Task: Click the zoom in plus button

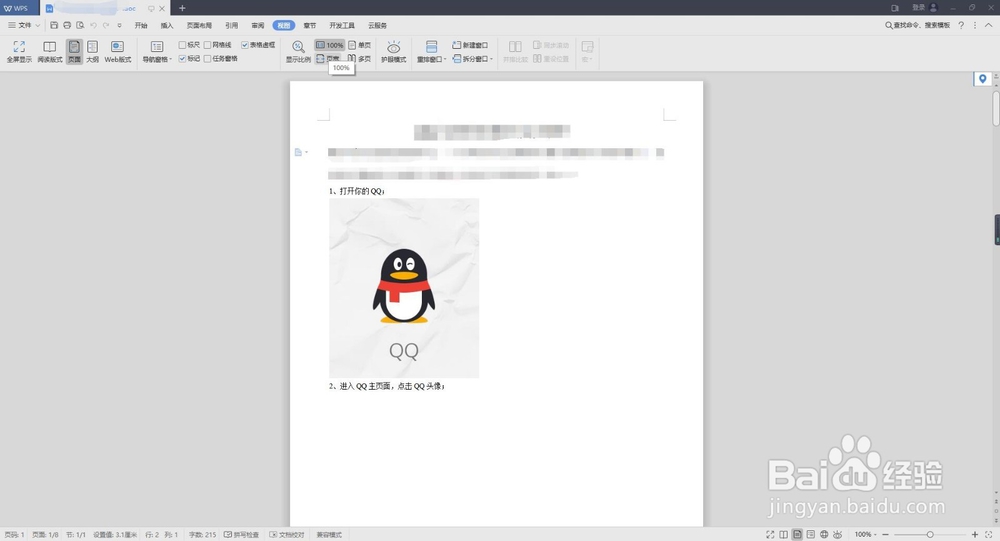Action: tap(974, 535)
